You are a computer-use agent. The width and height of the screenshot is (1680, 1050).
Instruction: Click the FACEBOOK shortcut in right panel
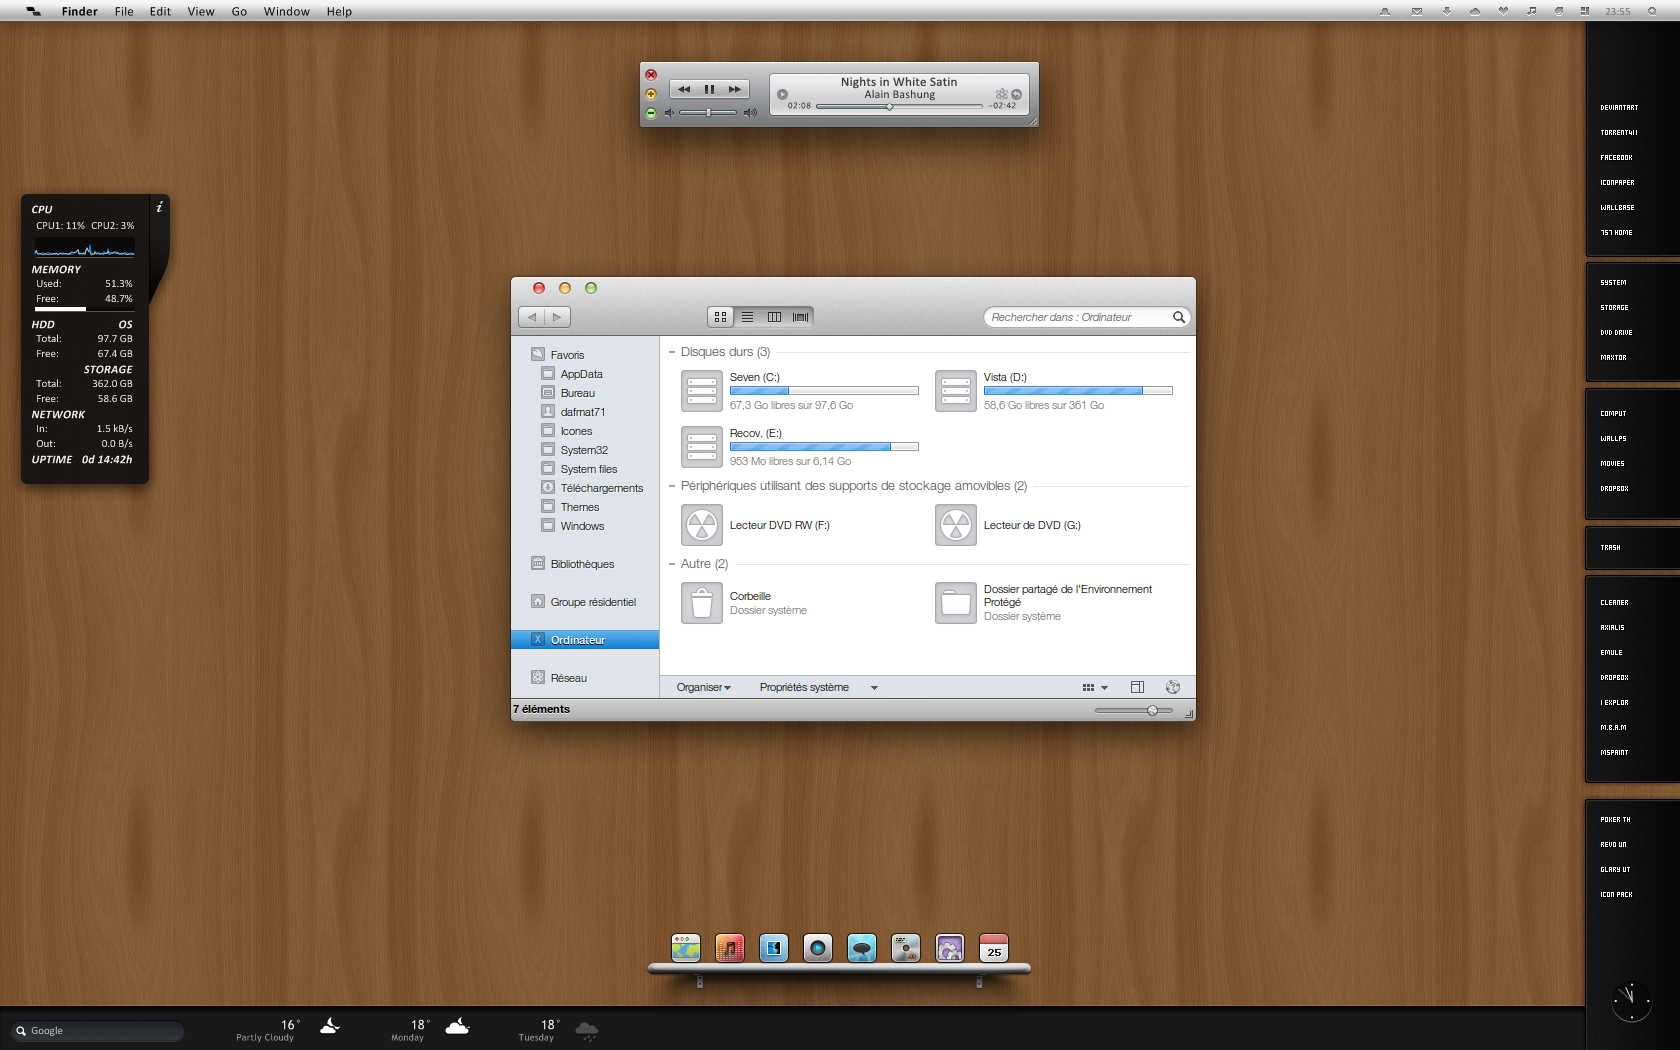[x=1616, y=158]
